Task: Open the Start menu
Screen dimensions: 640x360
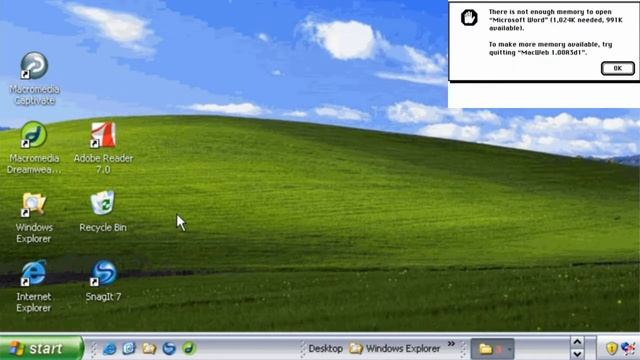Action: [41, 348]
